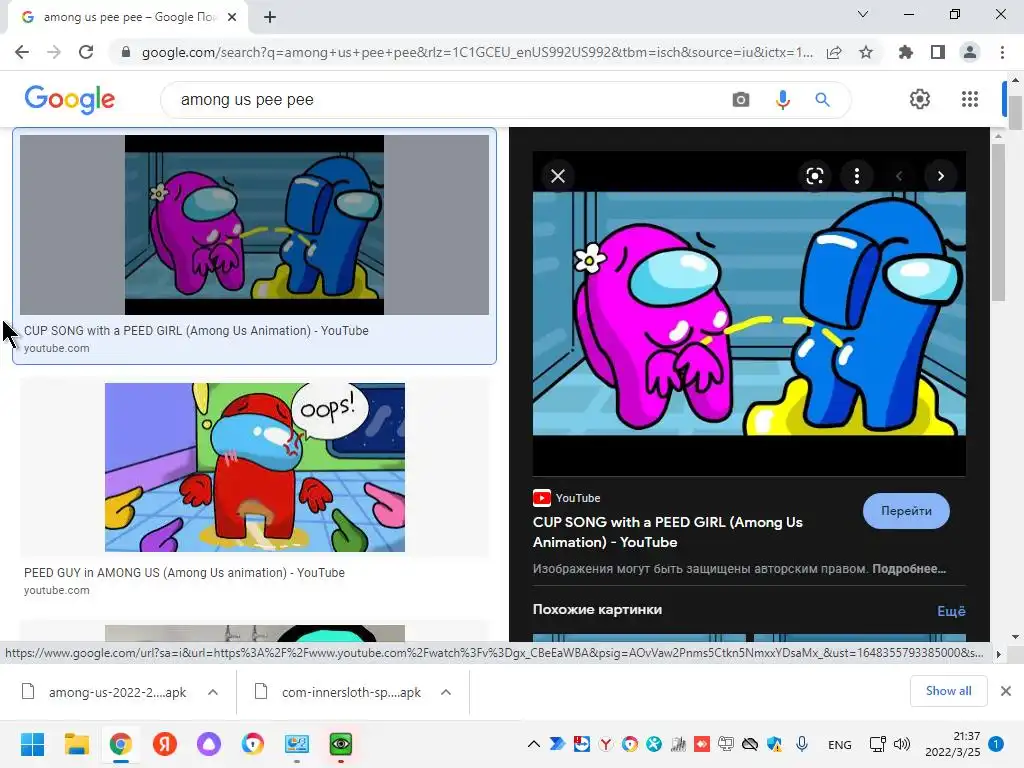Open the Google apps grid
Image resolution: width=1024 pixels, height=768 pixels.
(x=970, y=99)
